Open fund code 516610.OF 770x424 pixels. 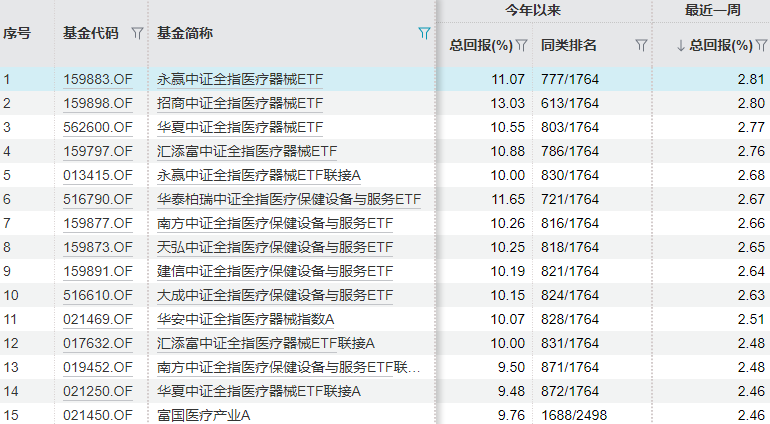click(98, 295)
